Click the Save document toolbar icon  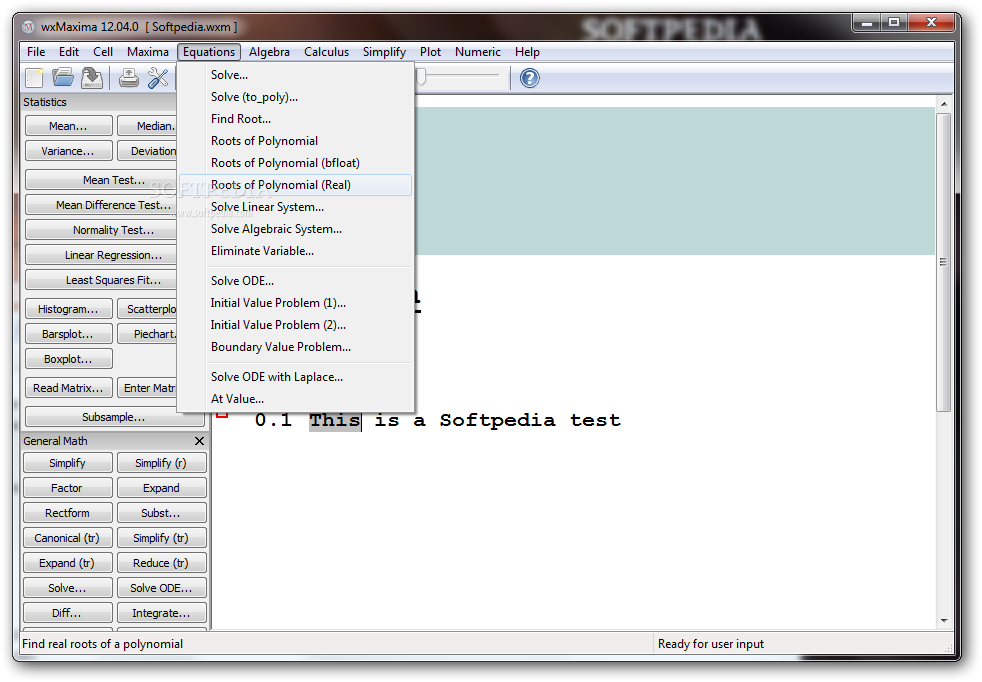click(91, 78)
